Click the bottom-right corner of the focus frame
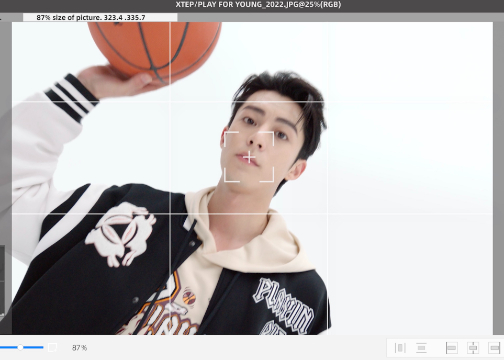Image resolution: width=504 pixels, height=360 pixels. click(x=267, y=175)
